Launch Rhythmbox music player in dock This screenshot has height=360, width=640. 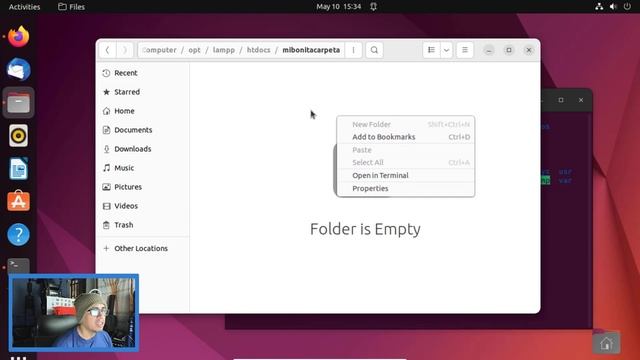click(18, 136)
